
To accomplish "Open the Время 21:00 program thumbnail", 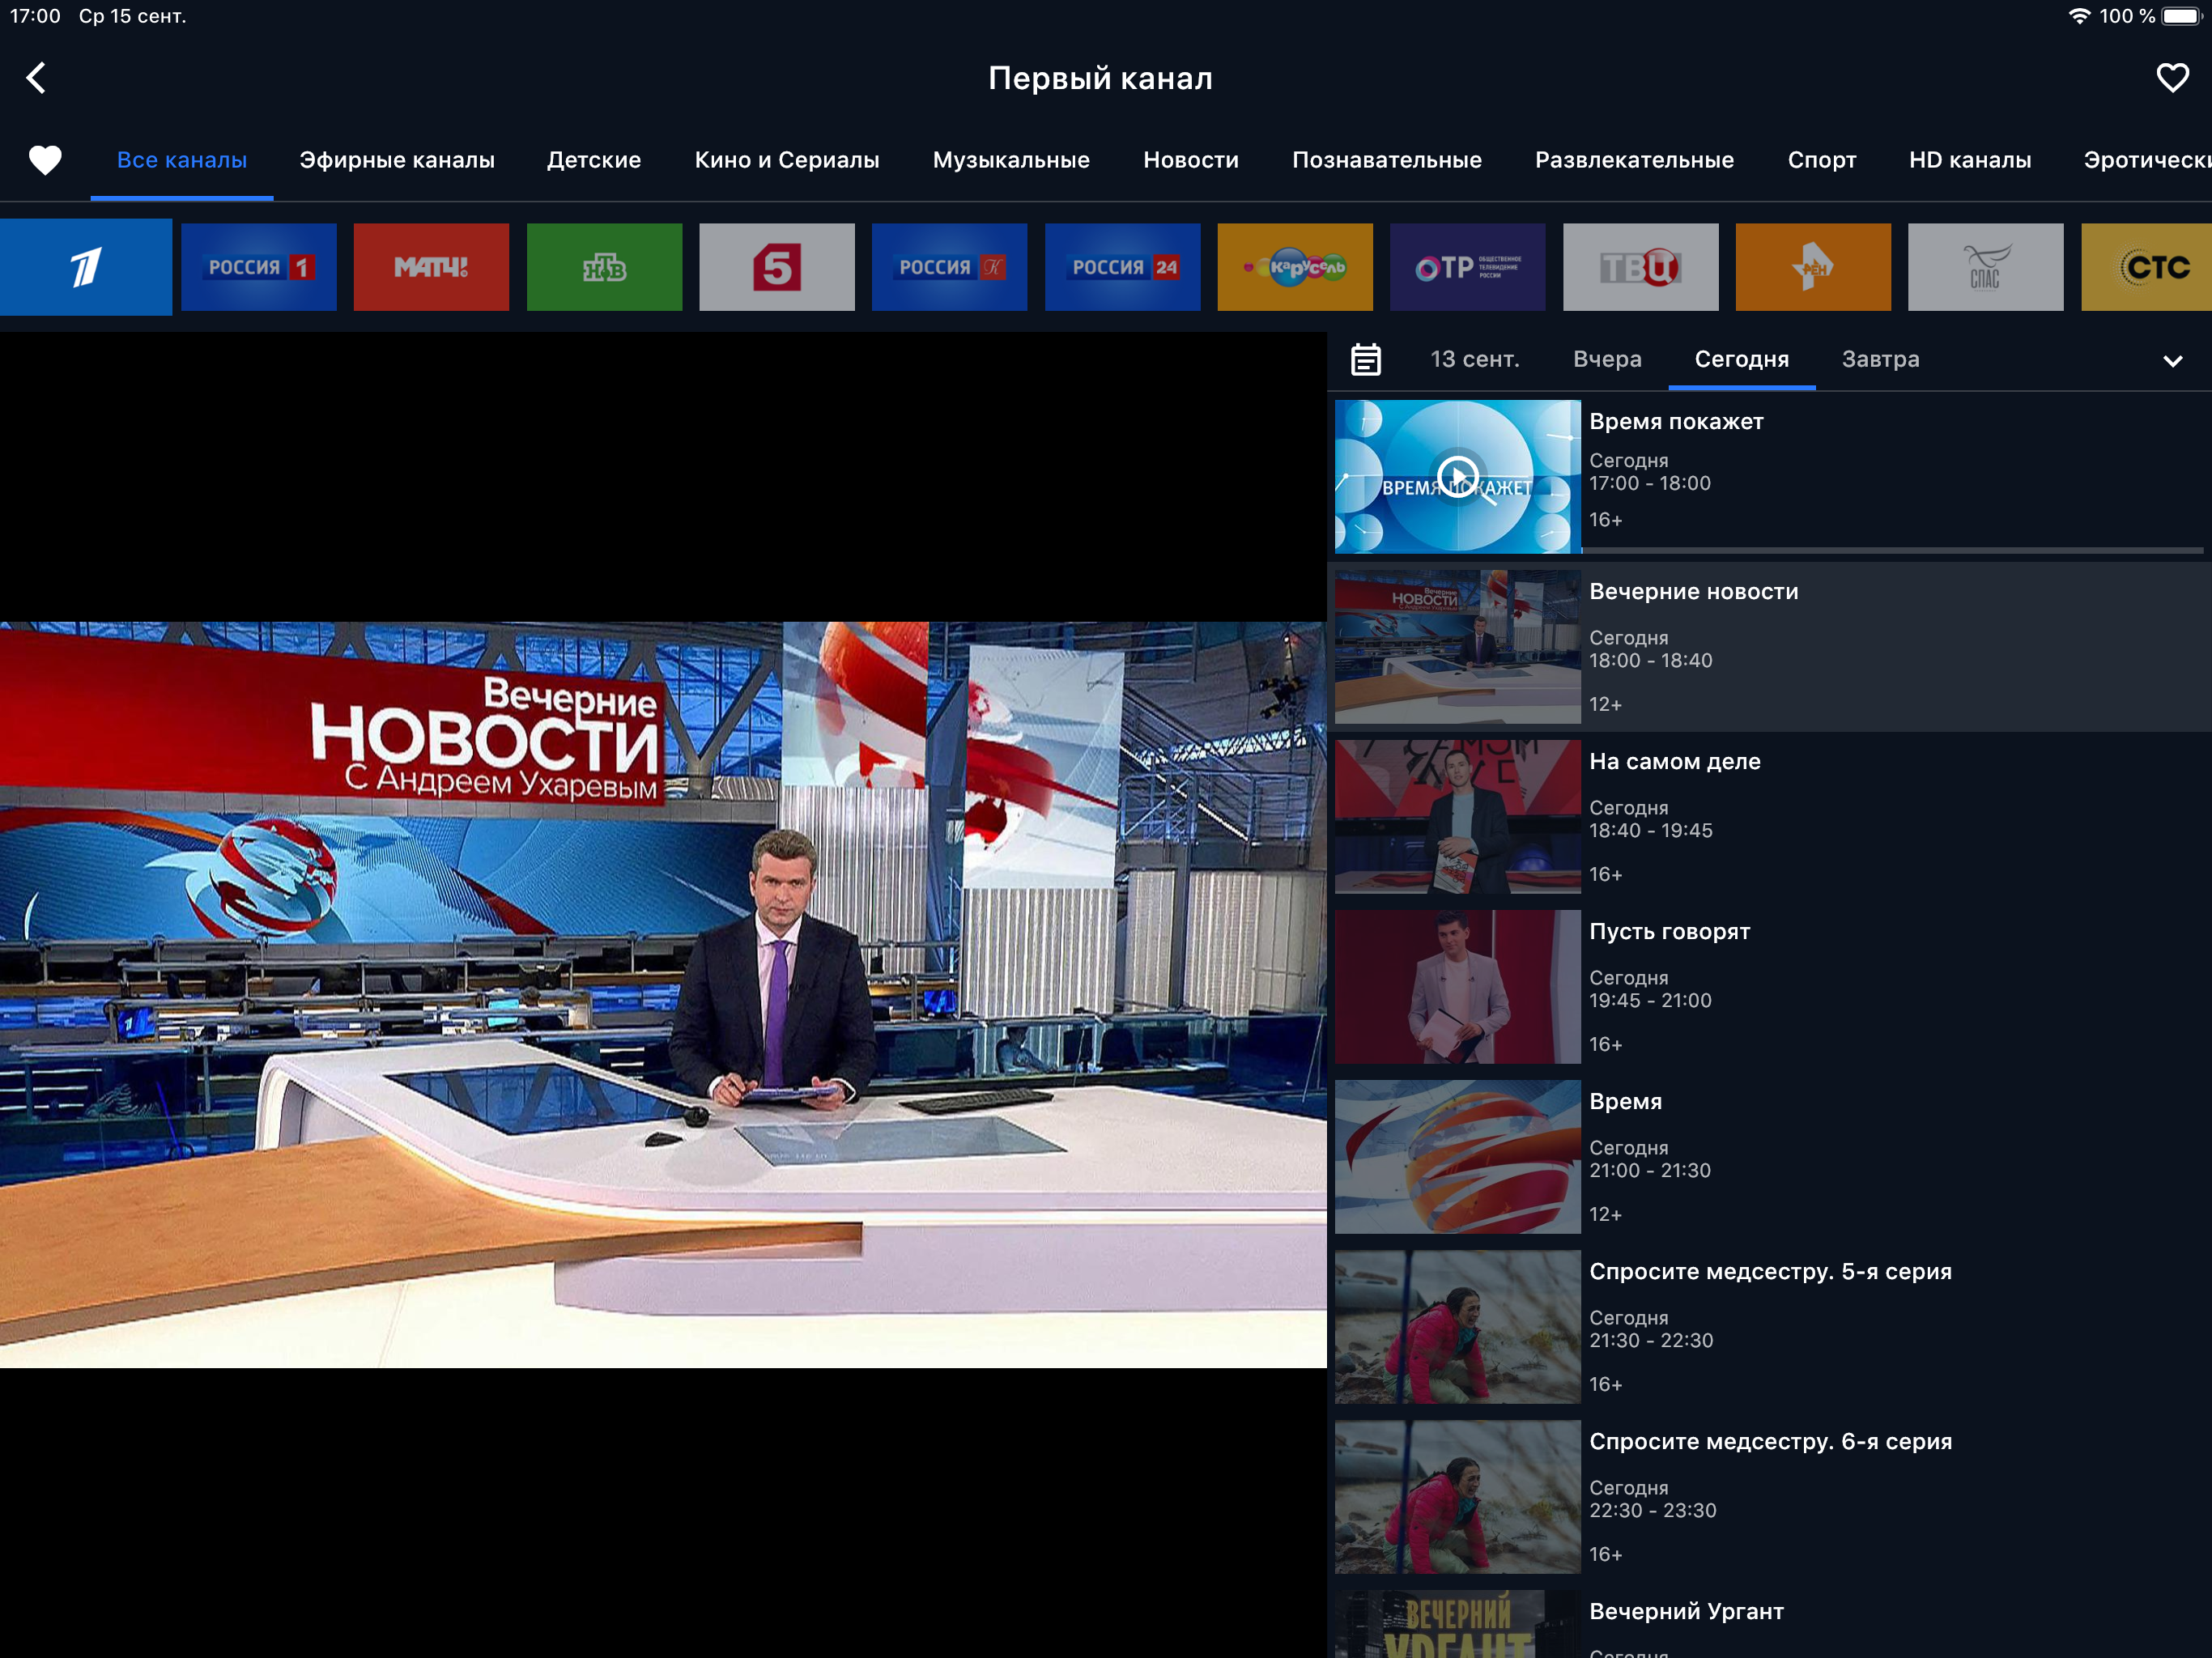I will pos(1457,1157).
